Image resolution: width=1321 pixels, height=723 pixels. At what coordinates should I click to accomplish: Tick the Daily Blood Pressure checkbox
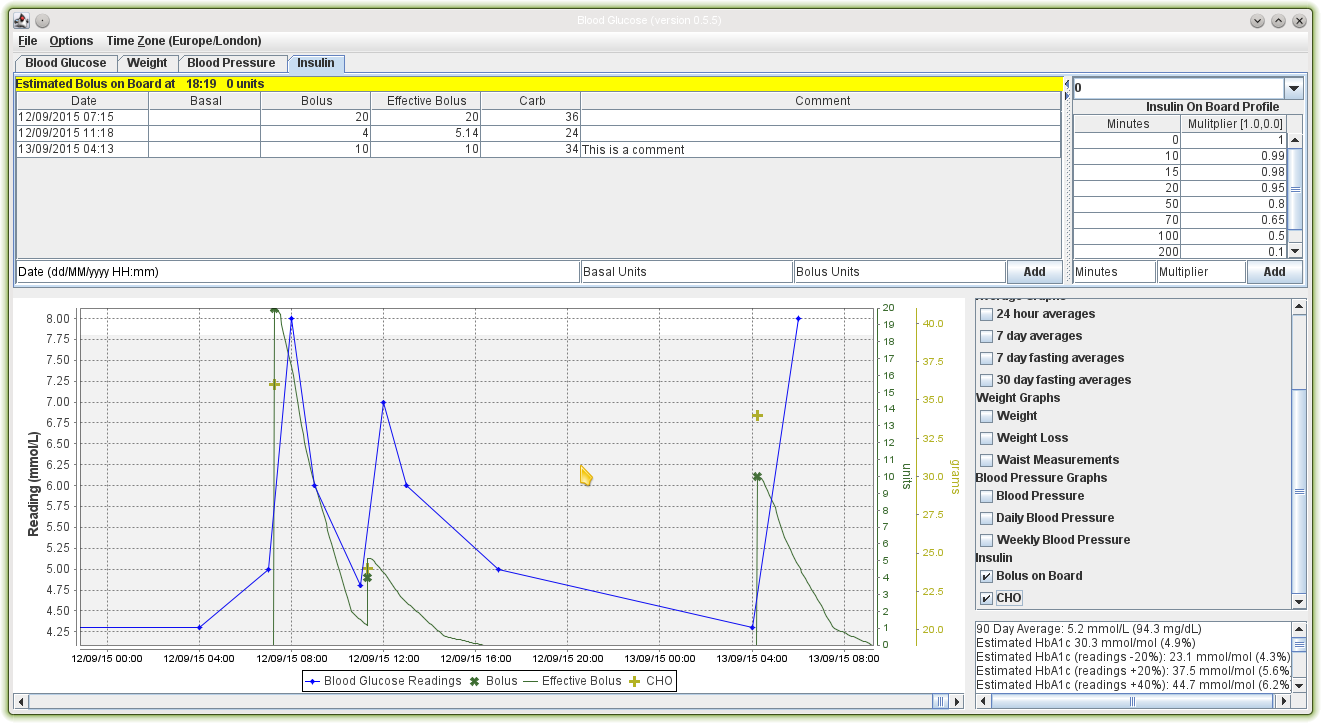pyautogui.click(x=987, y=518)
